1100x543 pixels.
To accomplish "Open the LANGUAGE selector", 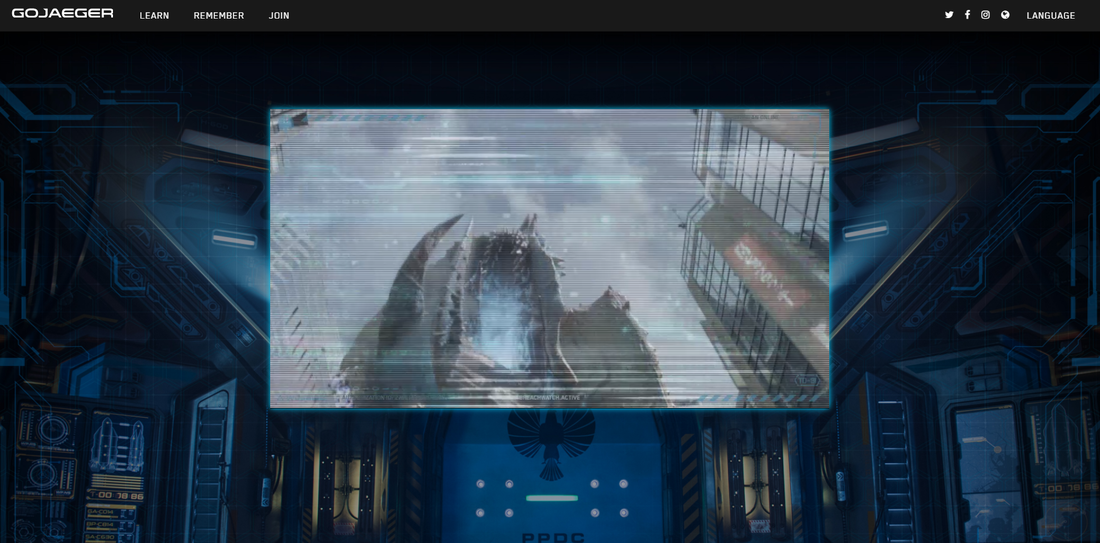I will pos(1050,15).
